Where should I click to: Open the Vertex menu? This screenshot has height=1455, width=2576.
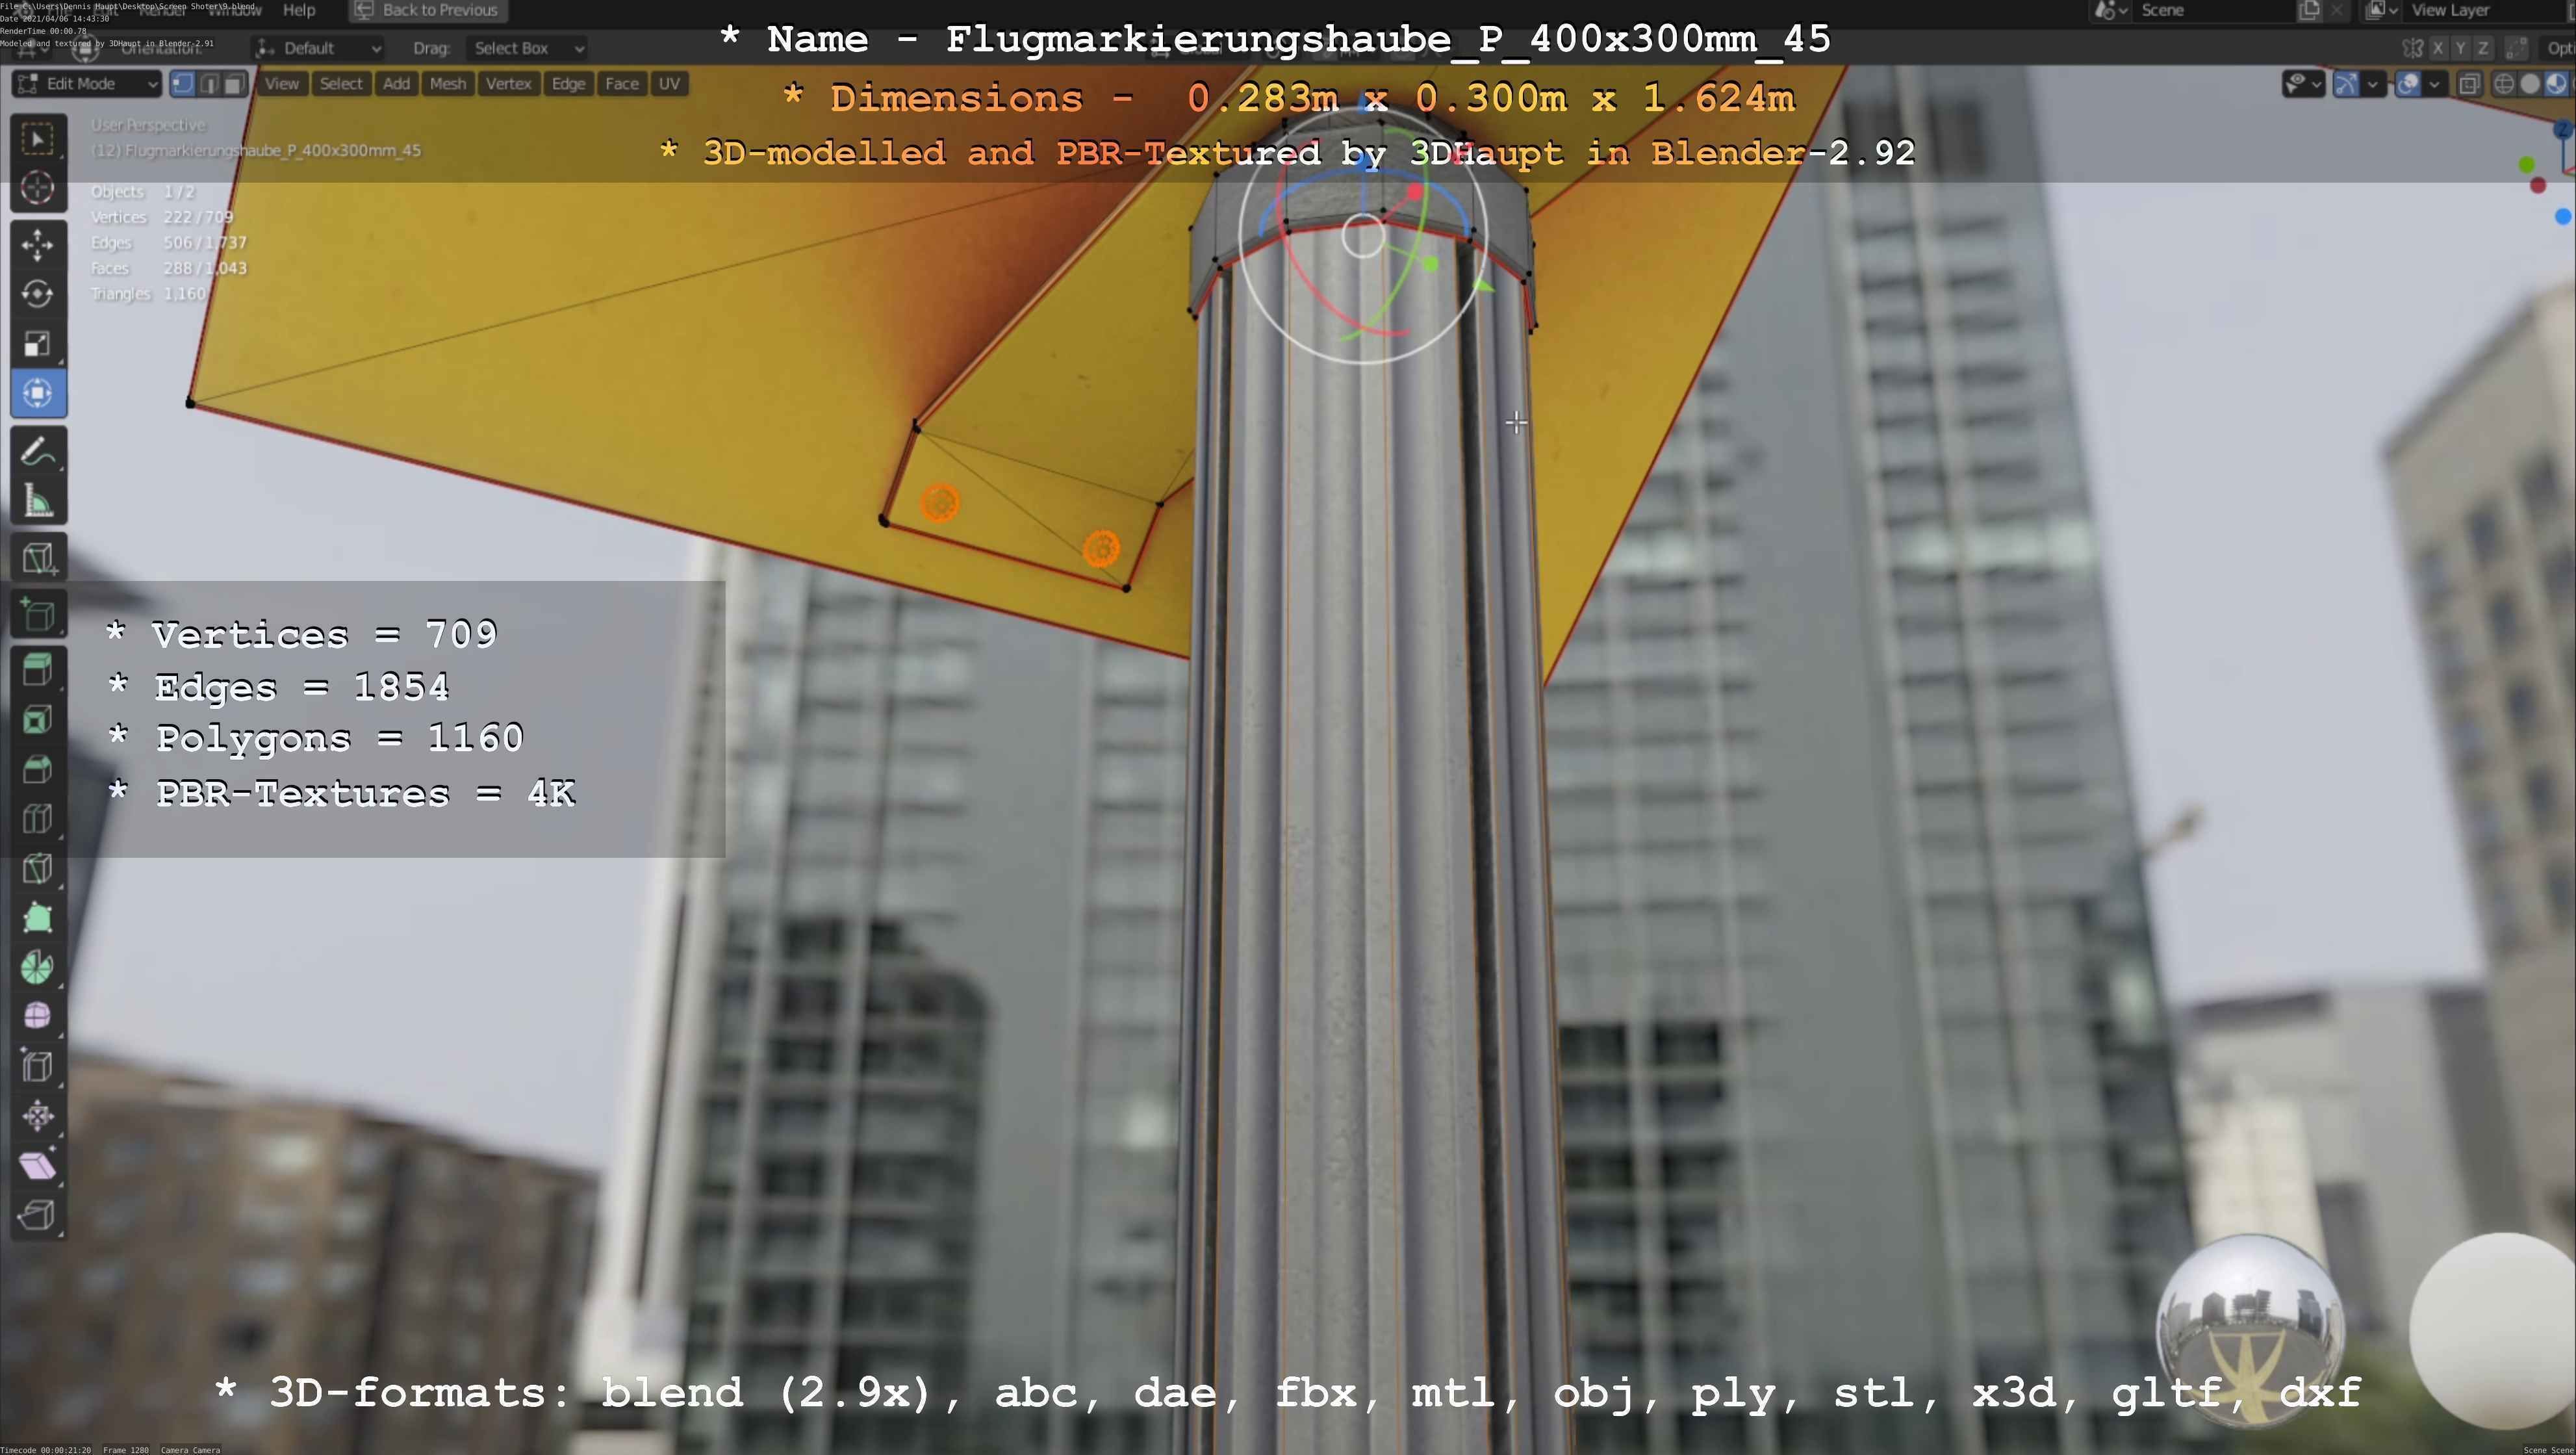[508, 84]
